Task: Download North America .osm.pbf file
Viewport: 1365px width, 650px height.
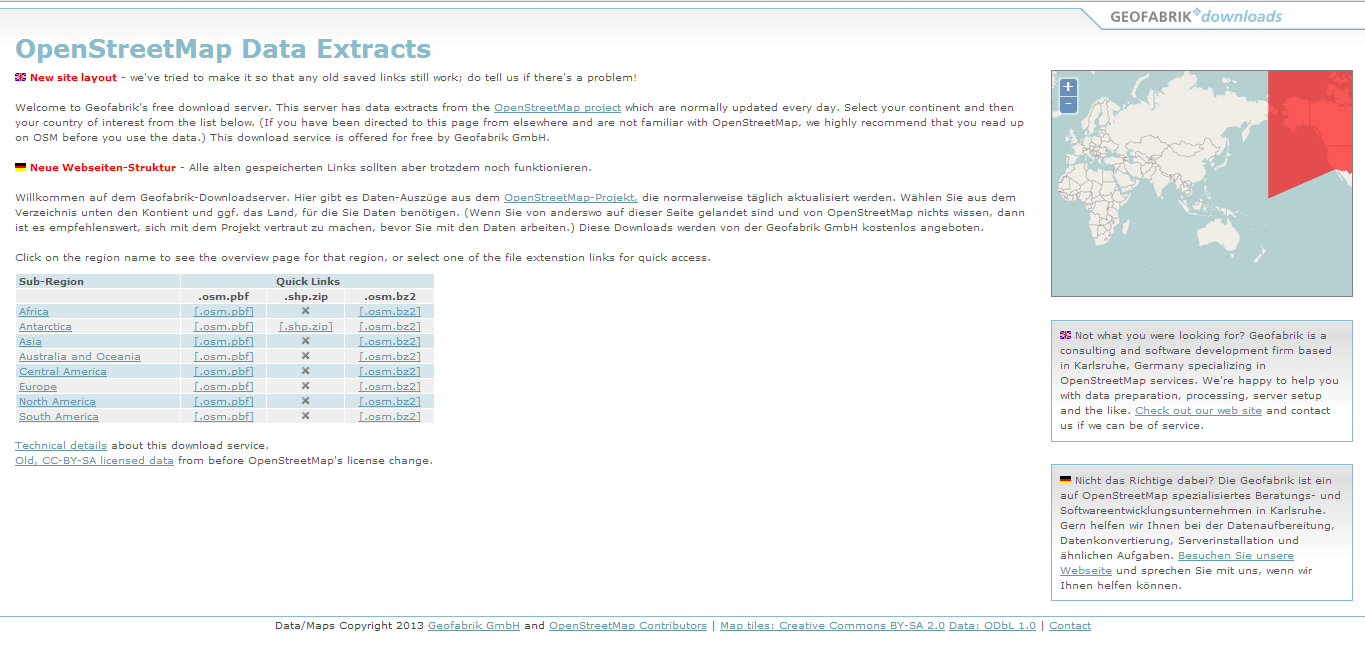Action: click(223, 402)
